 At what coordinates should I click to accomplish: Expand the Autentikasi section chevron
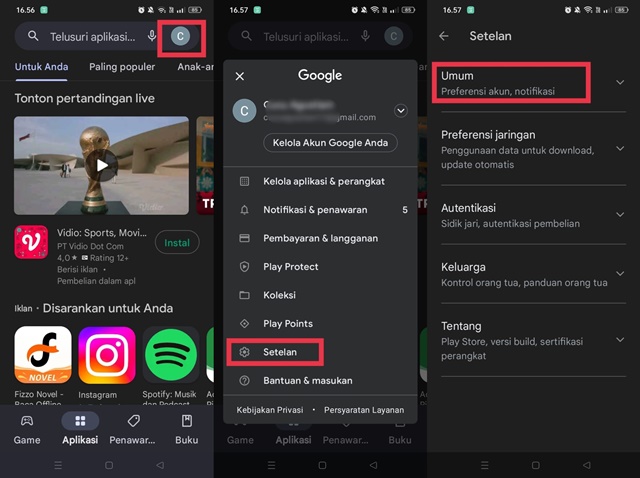coord(620,215)
